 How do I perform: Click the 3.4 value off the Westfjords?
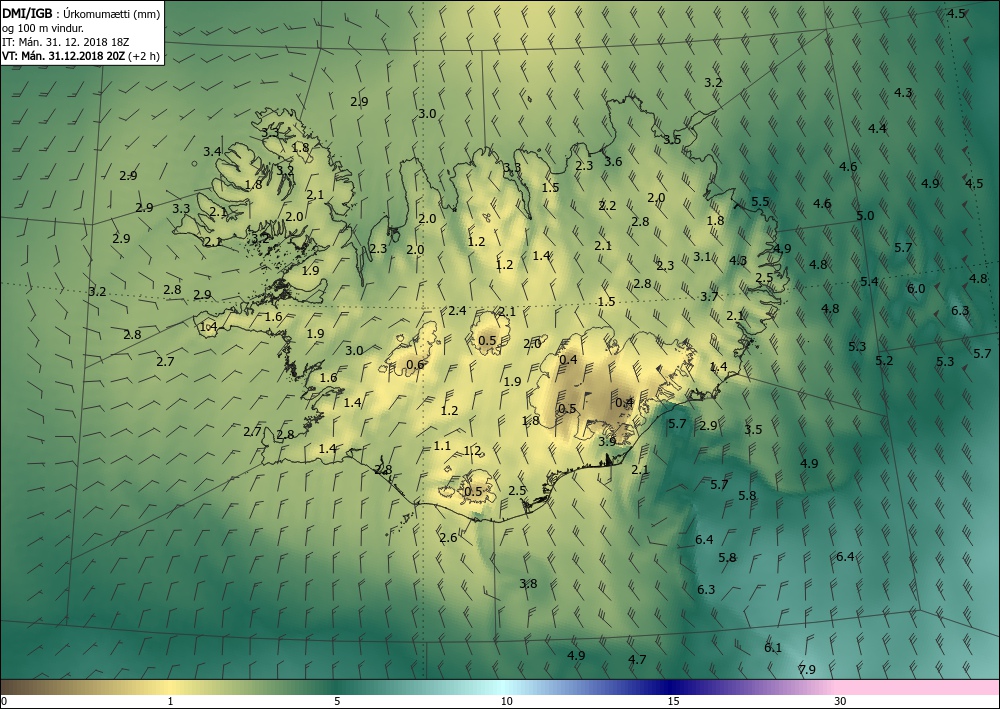click(212, 151)
